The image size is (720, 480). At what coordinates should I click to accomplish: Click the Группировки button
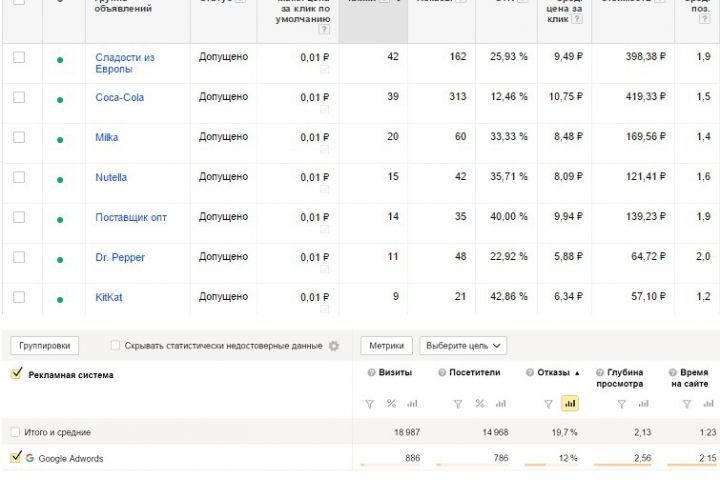click(45, 346)
